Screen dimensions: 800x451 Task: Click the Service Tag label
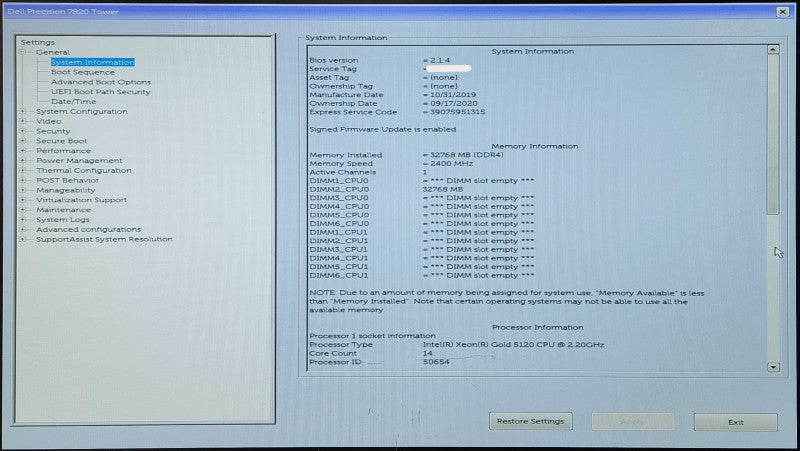333,69
